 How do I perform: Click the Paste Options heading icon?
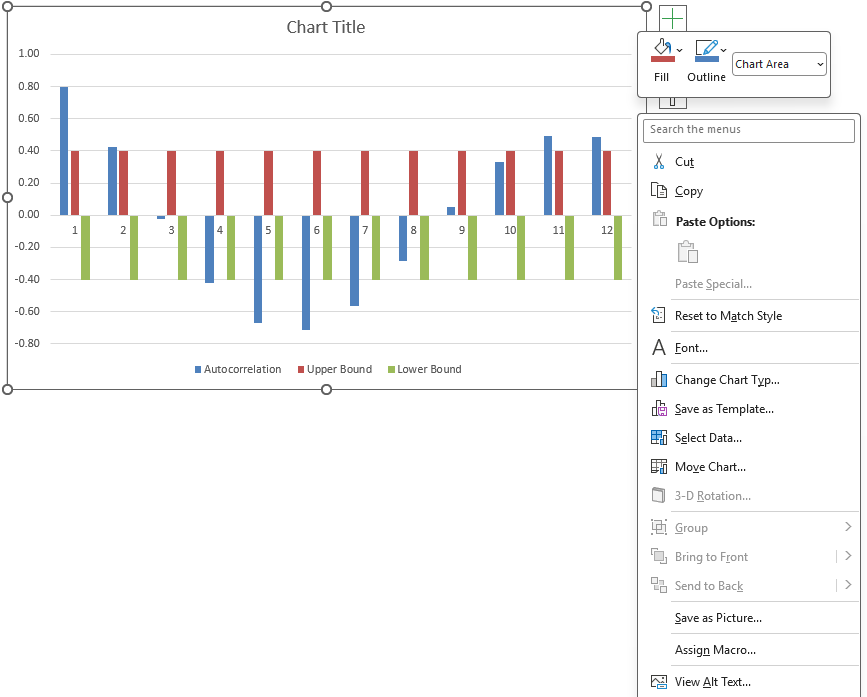coord(660,218)
